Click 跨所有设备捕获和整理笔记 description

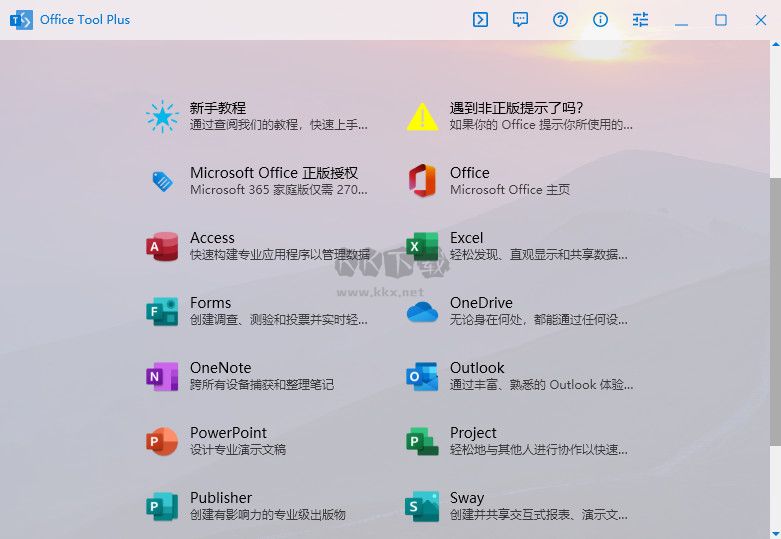click(x=262, y=385)
